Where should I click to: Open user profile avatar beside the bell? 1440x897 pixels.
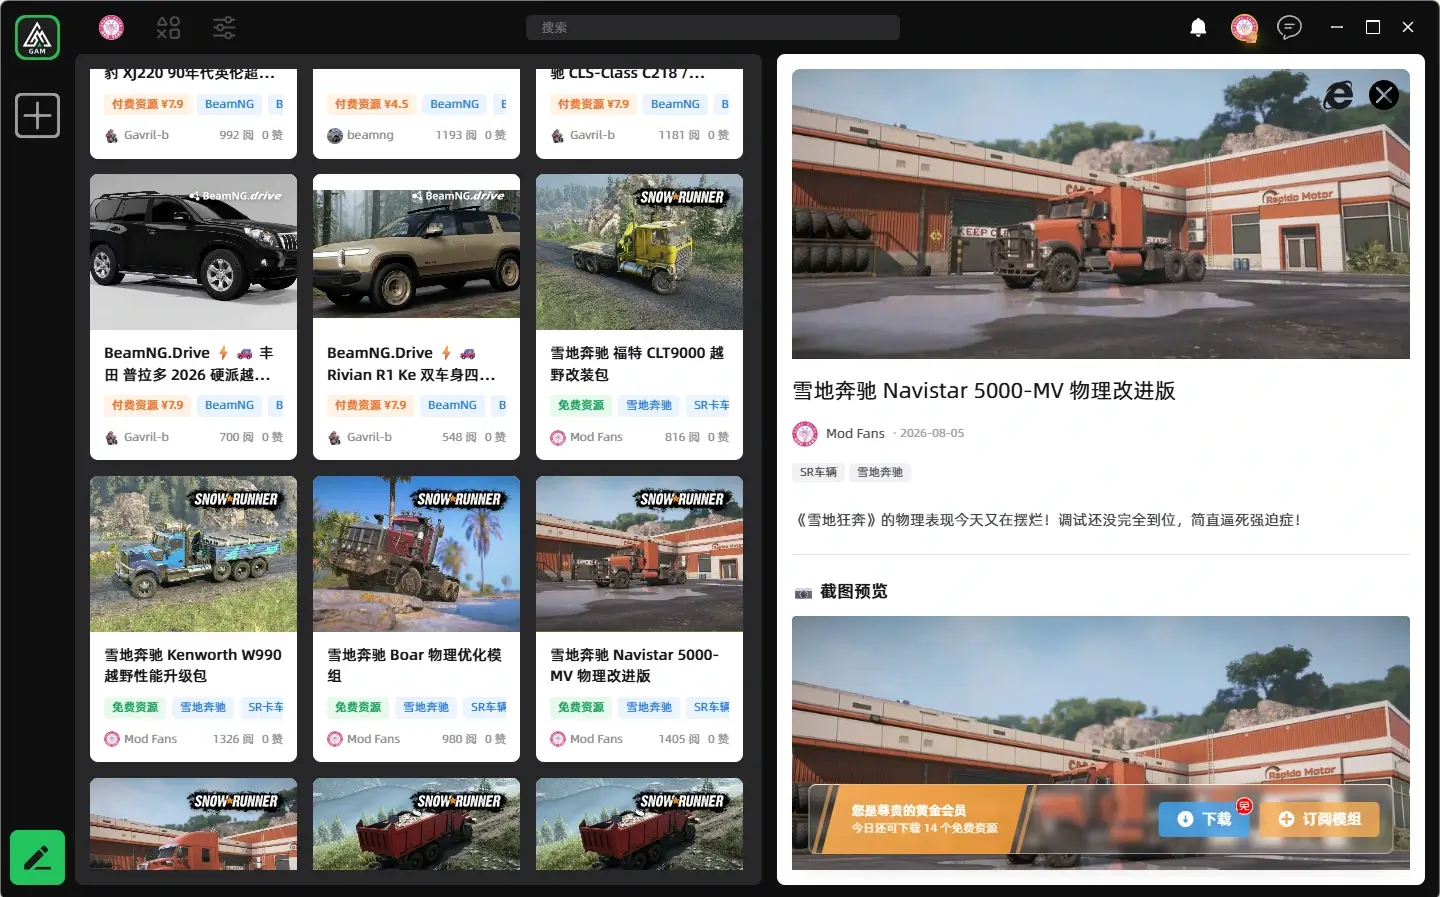[x=1244, y=27]
